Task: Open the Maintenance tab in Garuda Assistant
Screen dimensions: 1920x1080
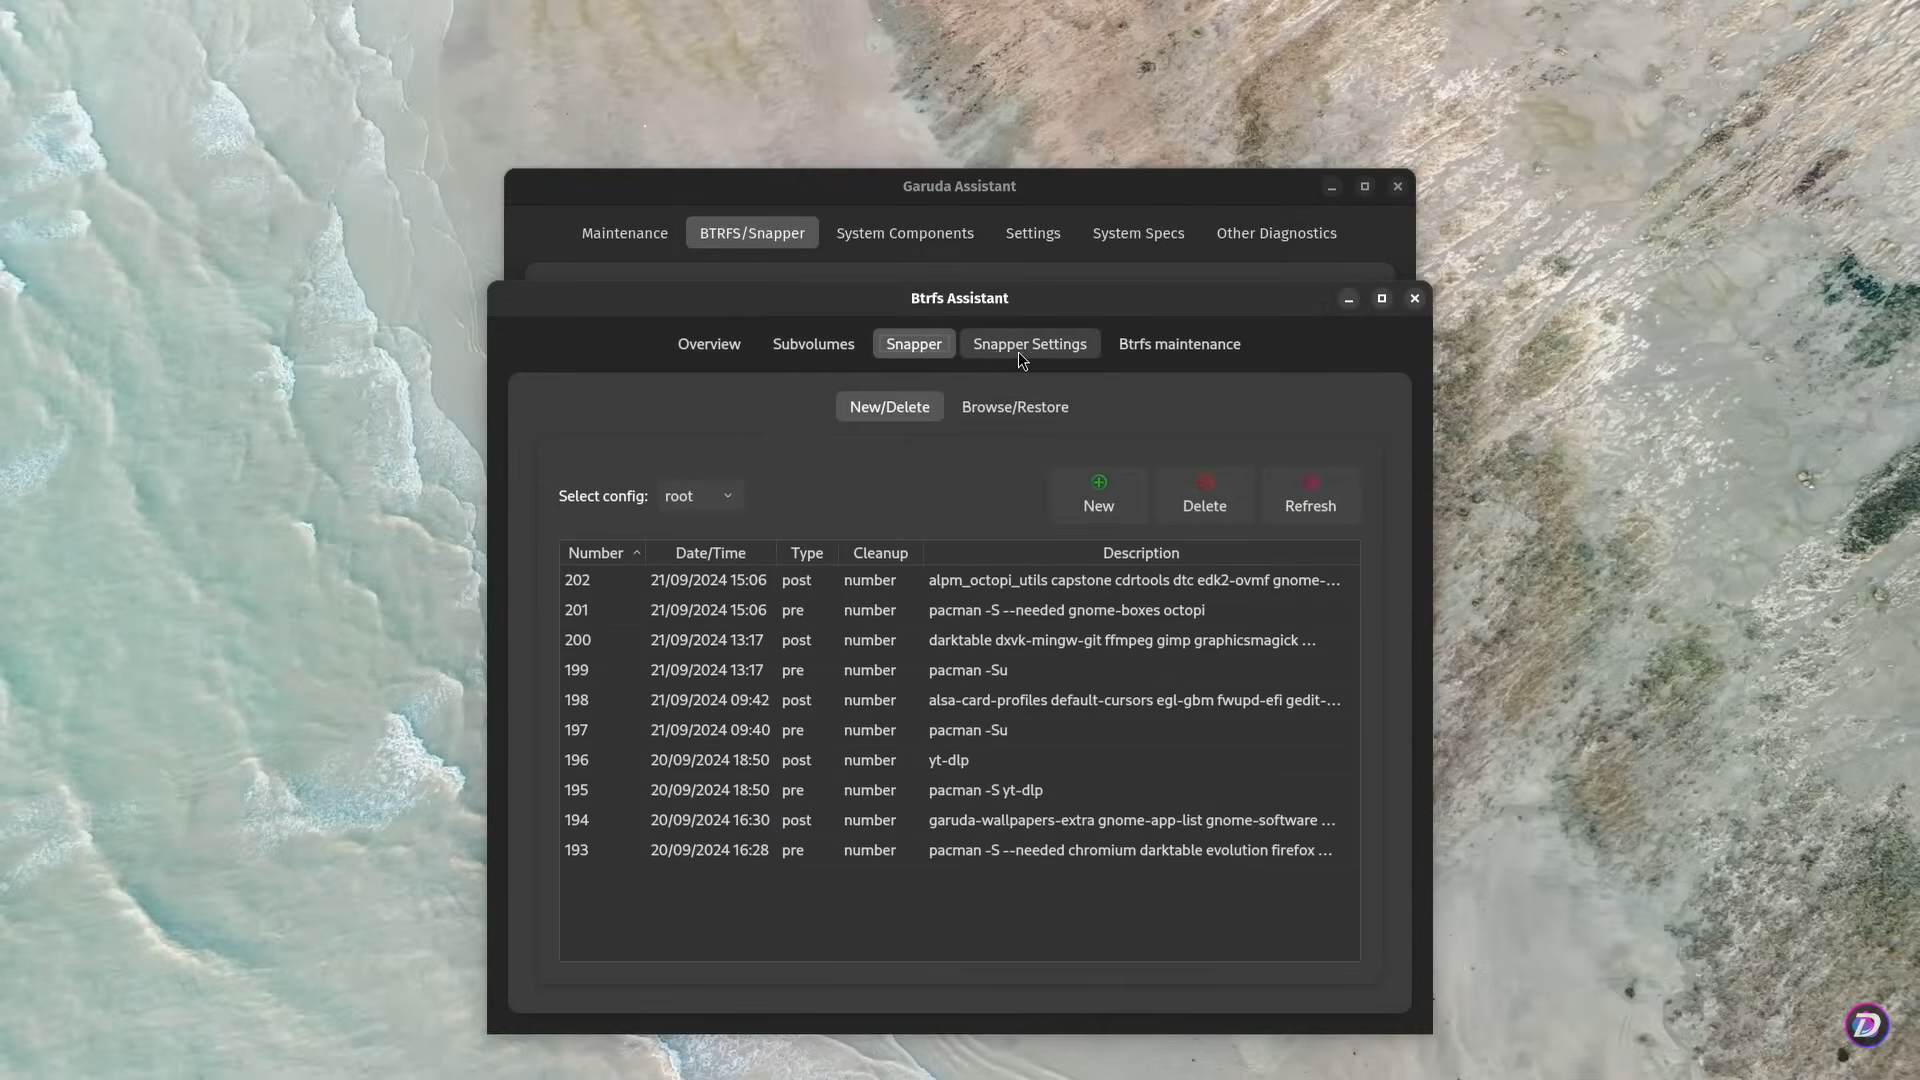Action: [623, 232]
